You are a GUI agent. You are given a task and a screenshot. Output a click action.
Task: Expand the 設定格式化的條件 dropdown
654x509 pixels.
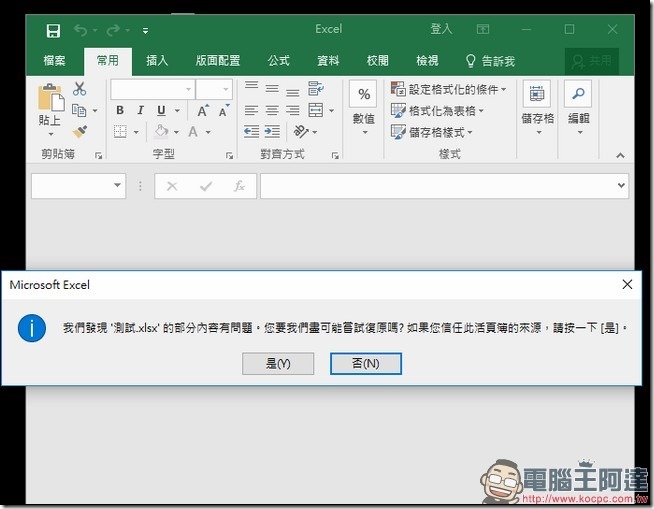tap(447, 89)
